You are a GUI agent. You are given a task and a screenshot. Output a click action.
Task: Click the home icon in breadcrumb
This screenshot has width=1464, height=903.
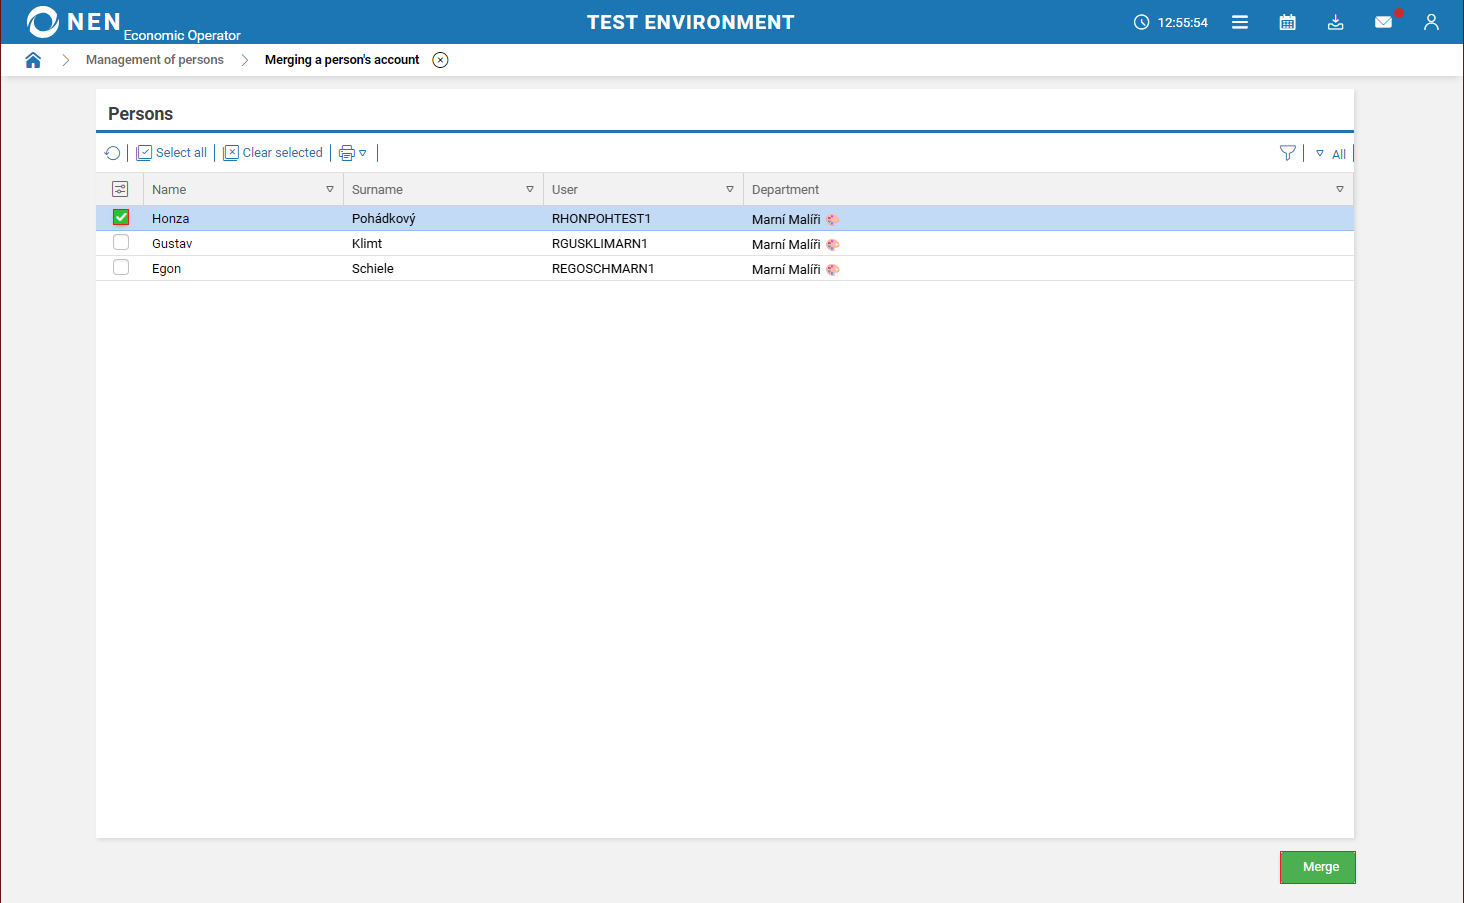coord(33,60)
